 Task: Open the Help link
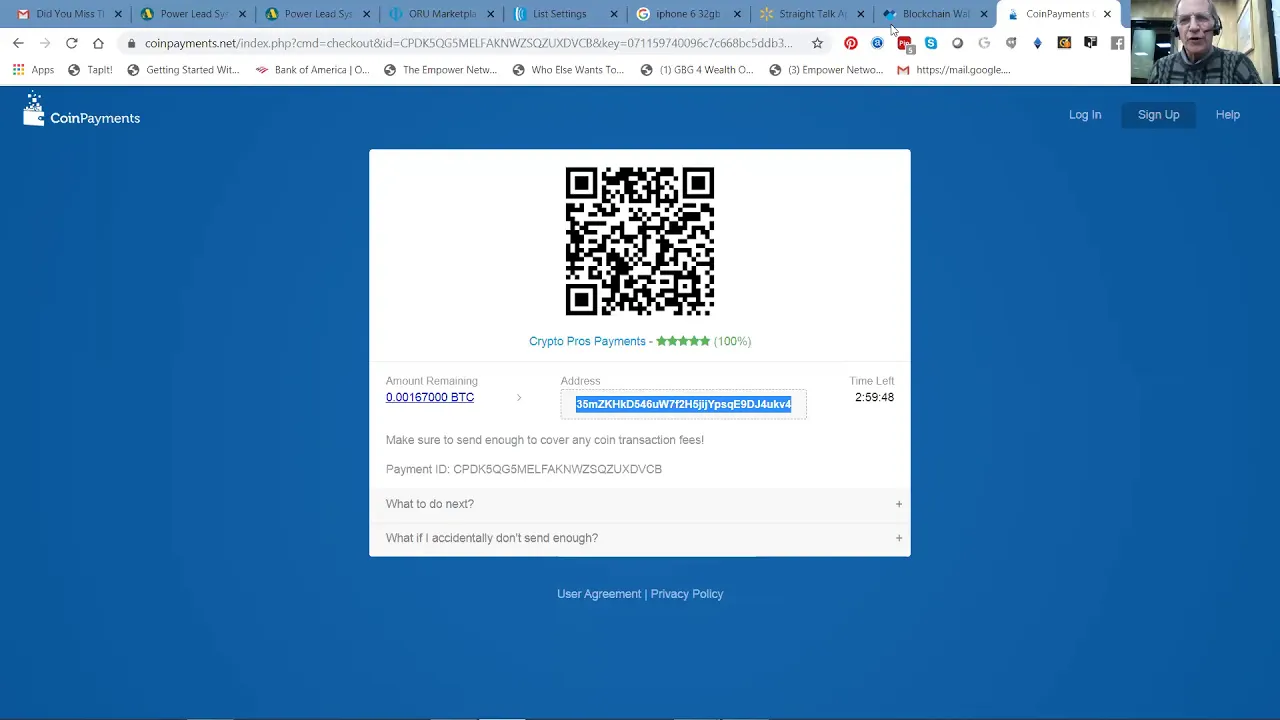pos(1228,115)
